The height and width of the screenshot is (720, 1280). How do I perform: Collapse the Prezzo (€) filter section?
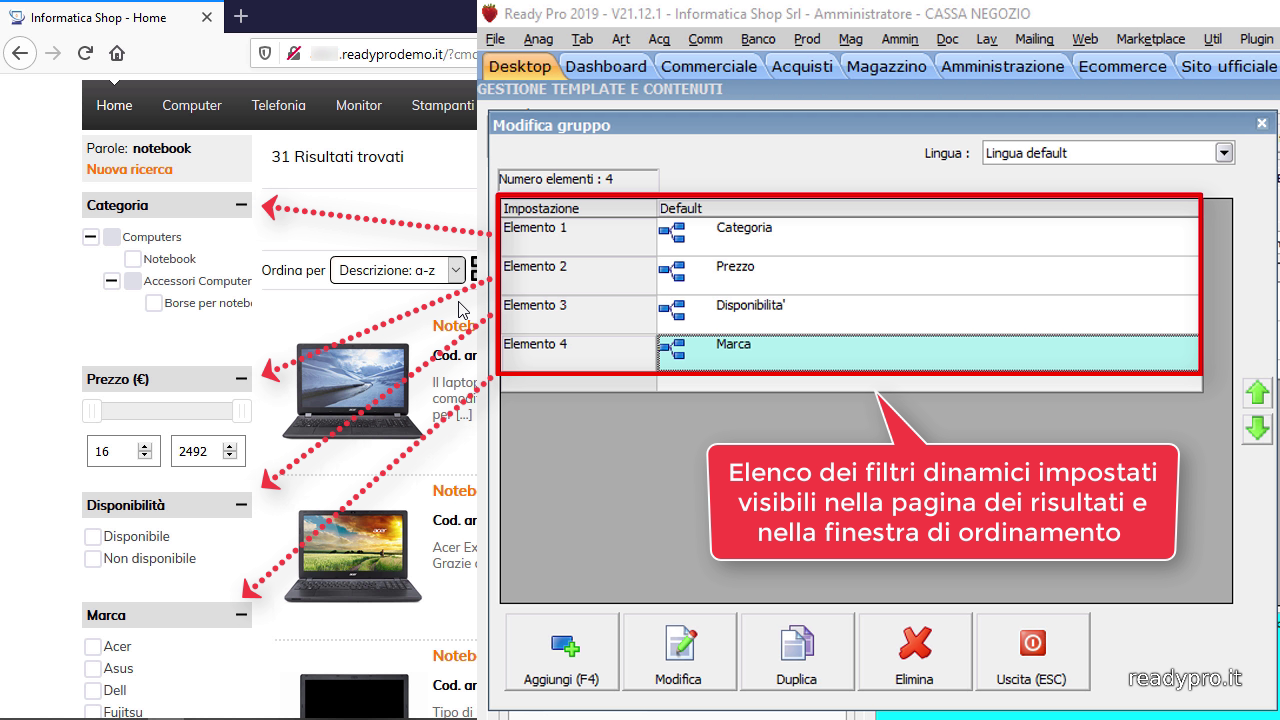pyautogui.click(x=241, y=379)
